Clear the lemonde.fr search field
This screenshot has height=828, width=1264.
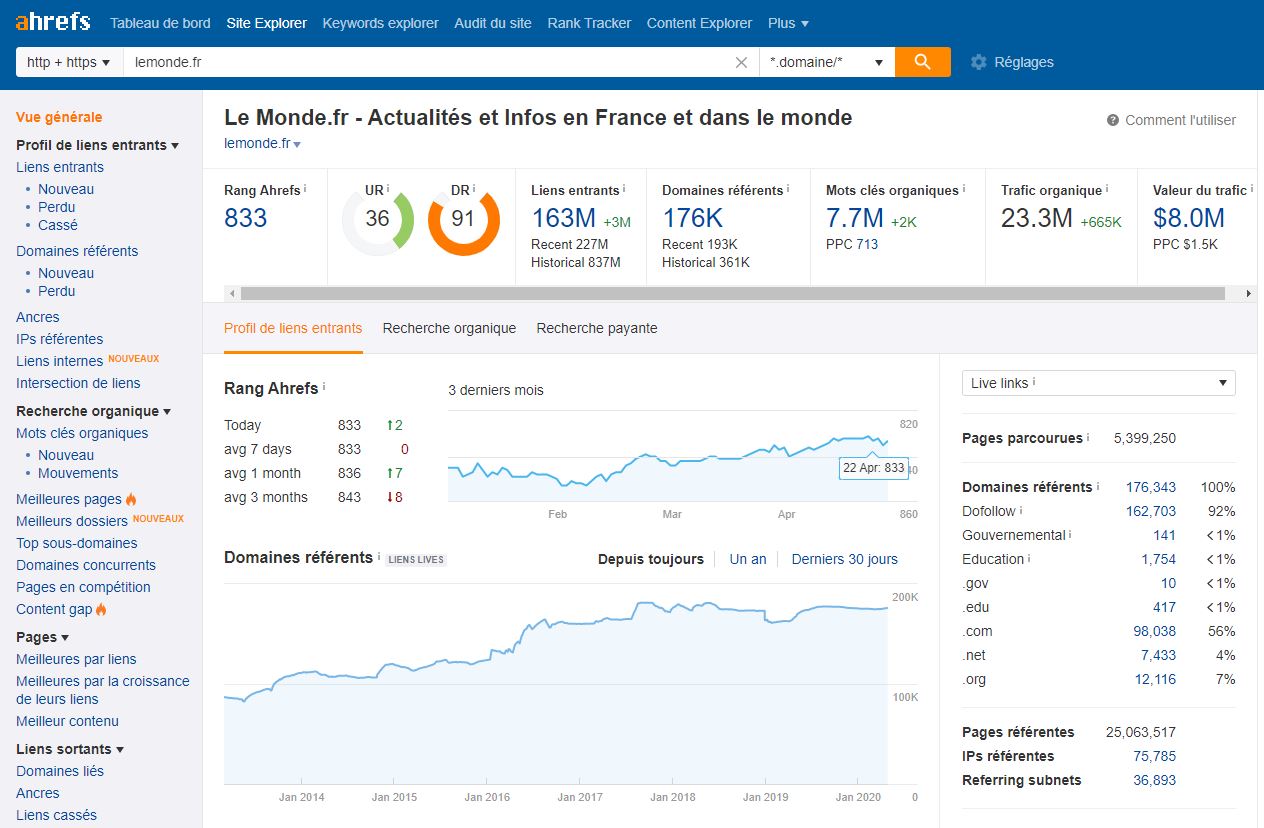[741, 62]
